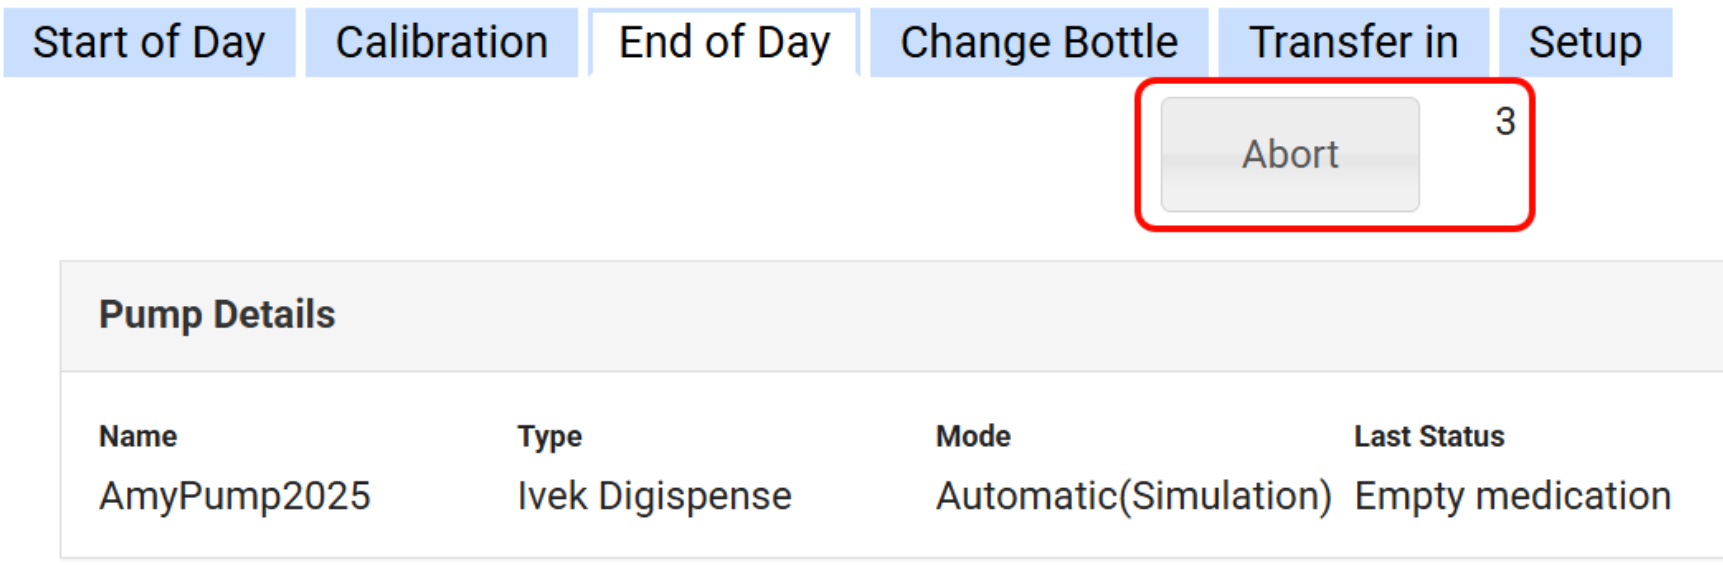Click empty space in the gray Pump Details header bar
Image resolution: width=1723 pixels, height=565 pixels.
[x=900, y=316]
